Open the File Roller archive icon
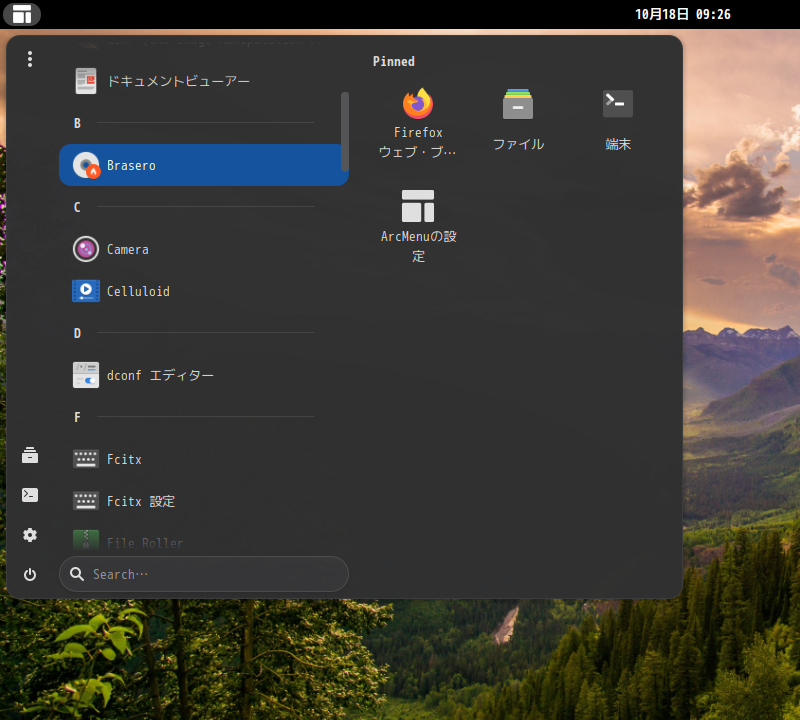Viewport: 800px width, 720px height. 86,540
